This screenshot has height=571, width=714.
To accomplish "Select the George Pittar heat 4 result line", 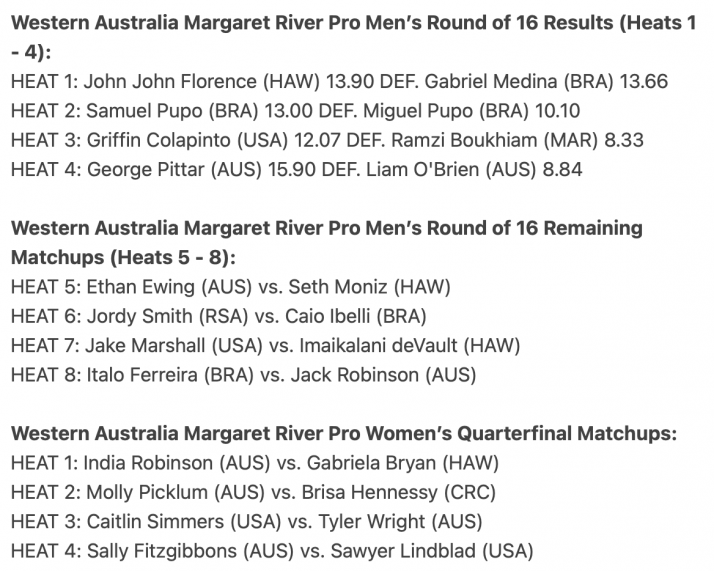I will pyautogui.click(x=296, y=169).
